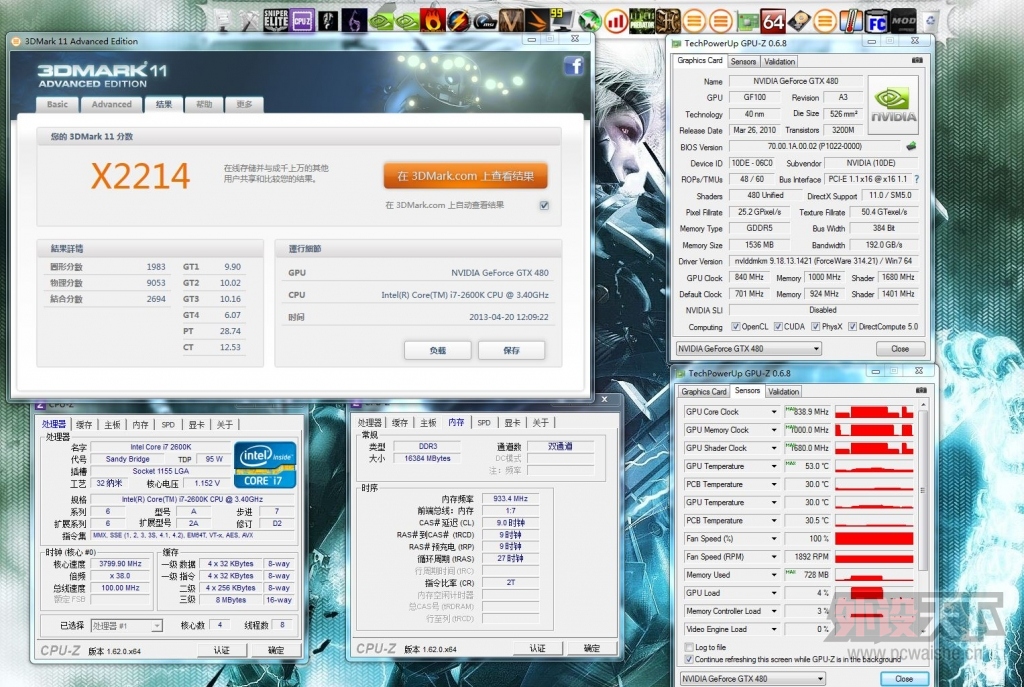The image size is (1024, 687).
Task: Open the GPU Shader Clock sensor dropdown
Action: [x=774, y=448]
